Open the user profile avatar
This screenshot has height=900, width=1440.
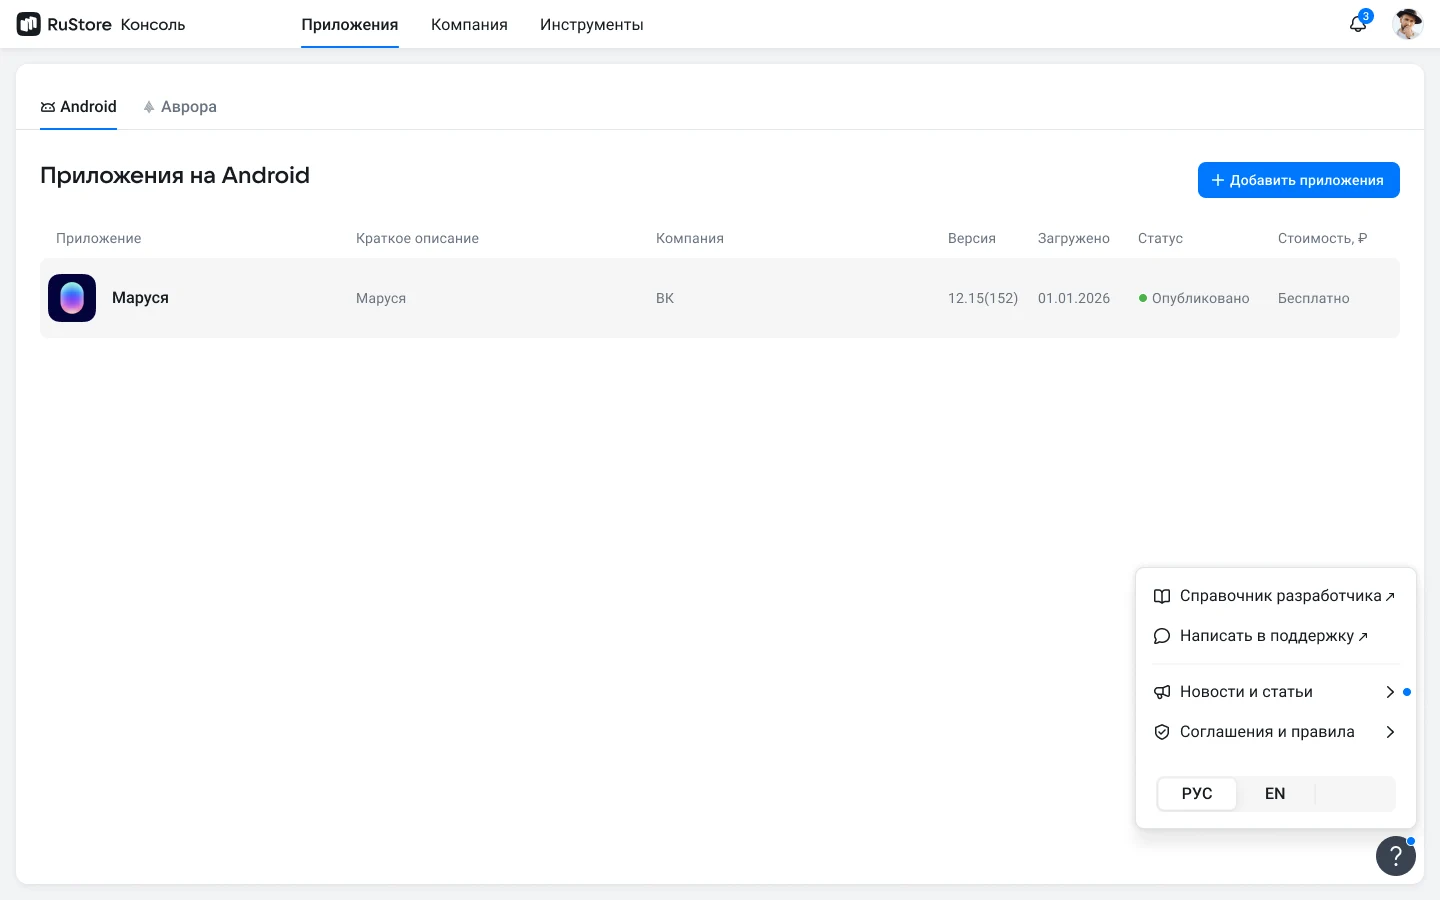[1408, 24]
